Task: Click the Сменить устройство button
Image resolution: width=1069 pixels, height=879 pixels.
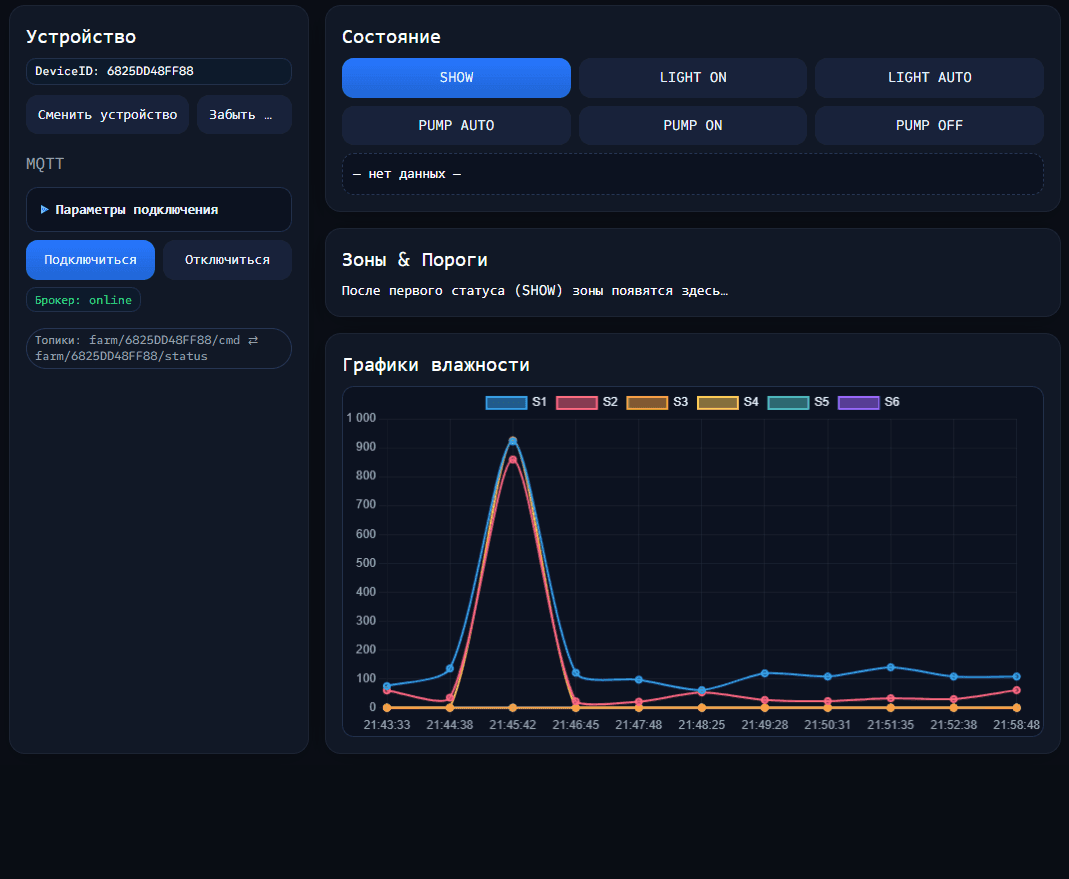Action: 107,115
